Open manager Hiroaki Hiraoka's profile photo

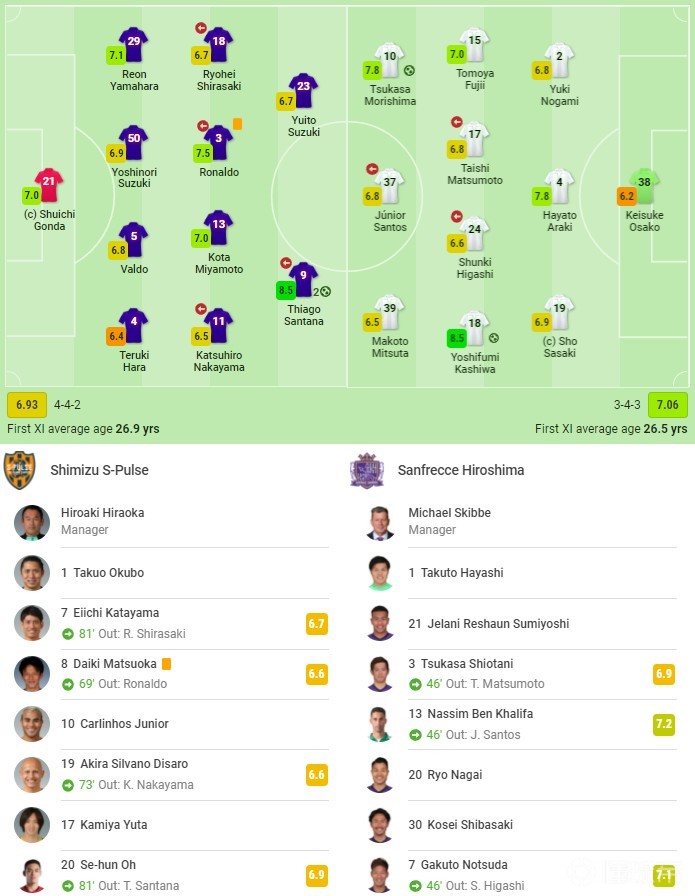[32, 522]
